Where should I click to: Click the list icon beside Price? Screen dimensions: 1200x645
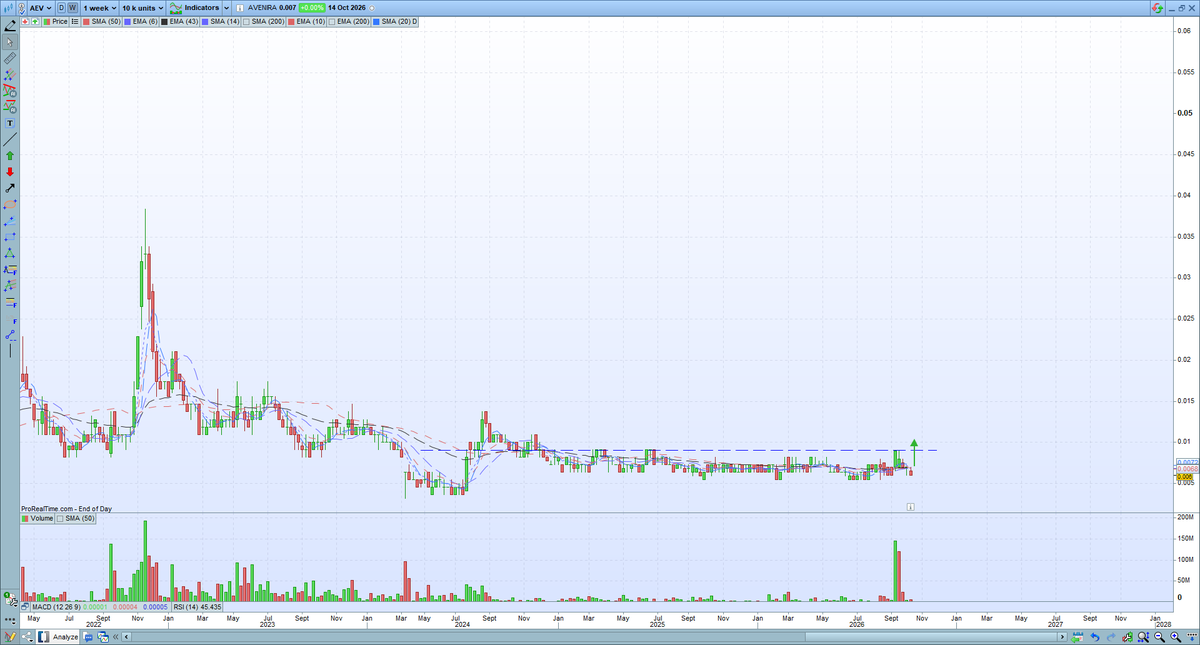(74, 21)
